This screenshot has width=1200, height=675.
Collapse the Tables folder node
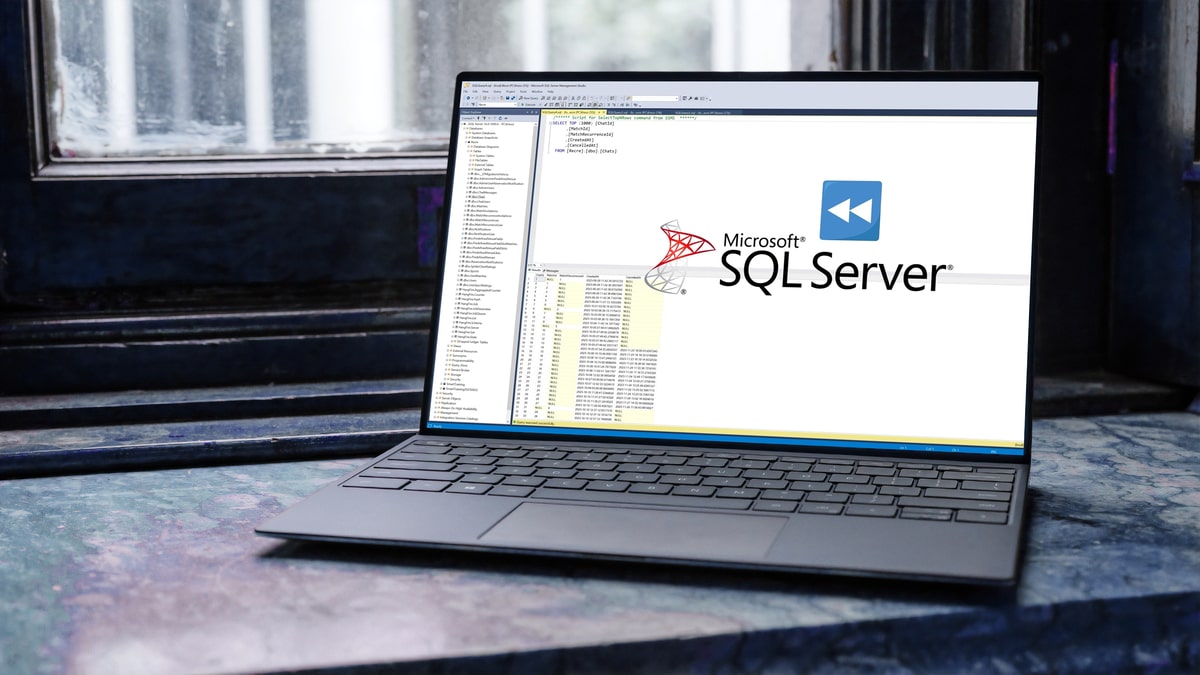point(470,151)
